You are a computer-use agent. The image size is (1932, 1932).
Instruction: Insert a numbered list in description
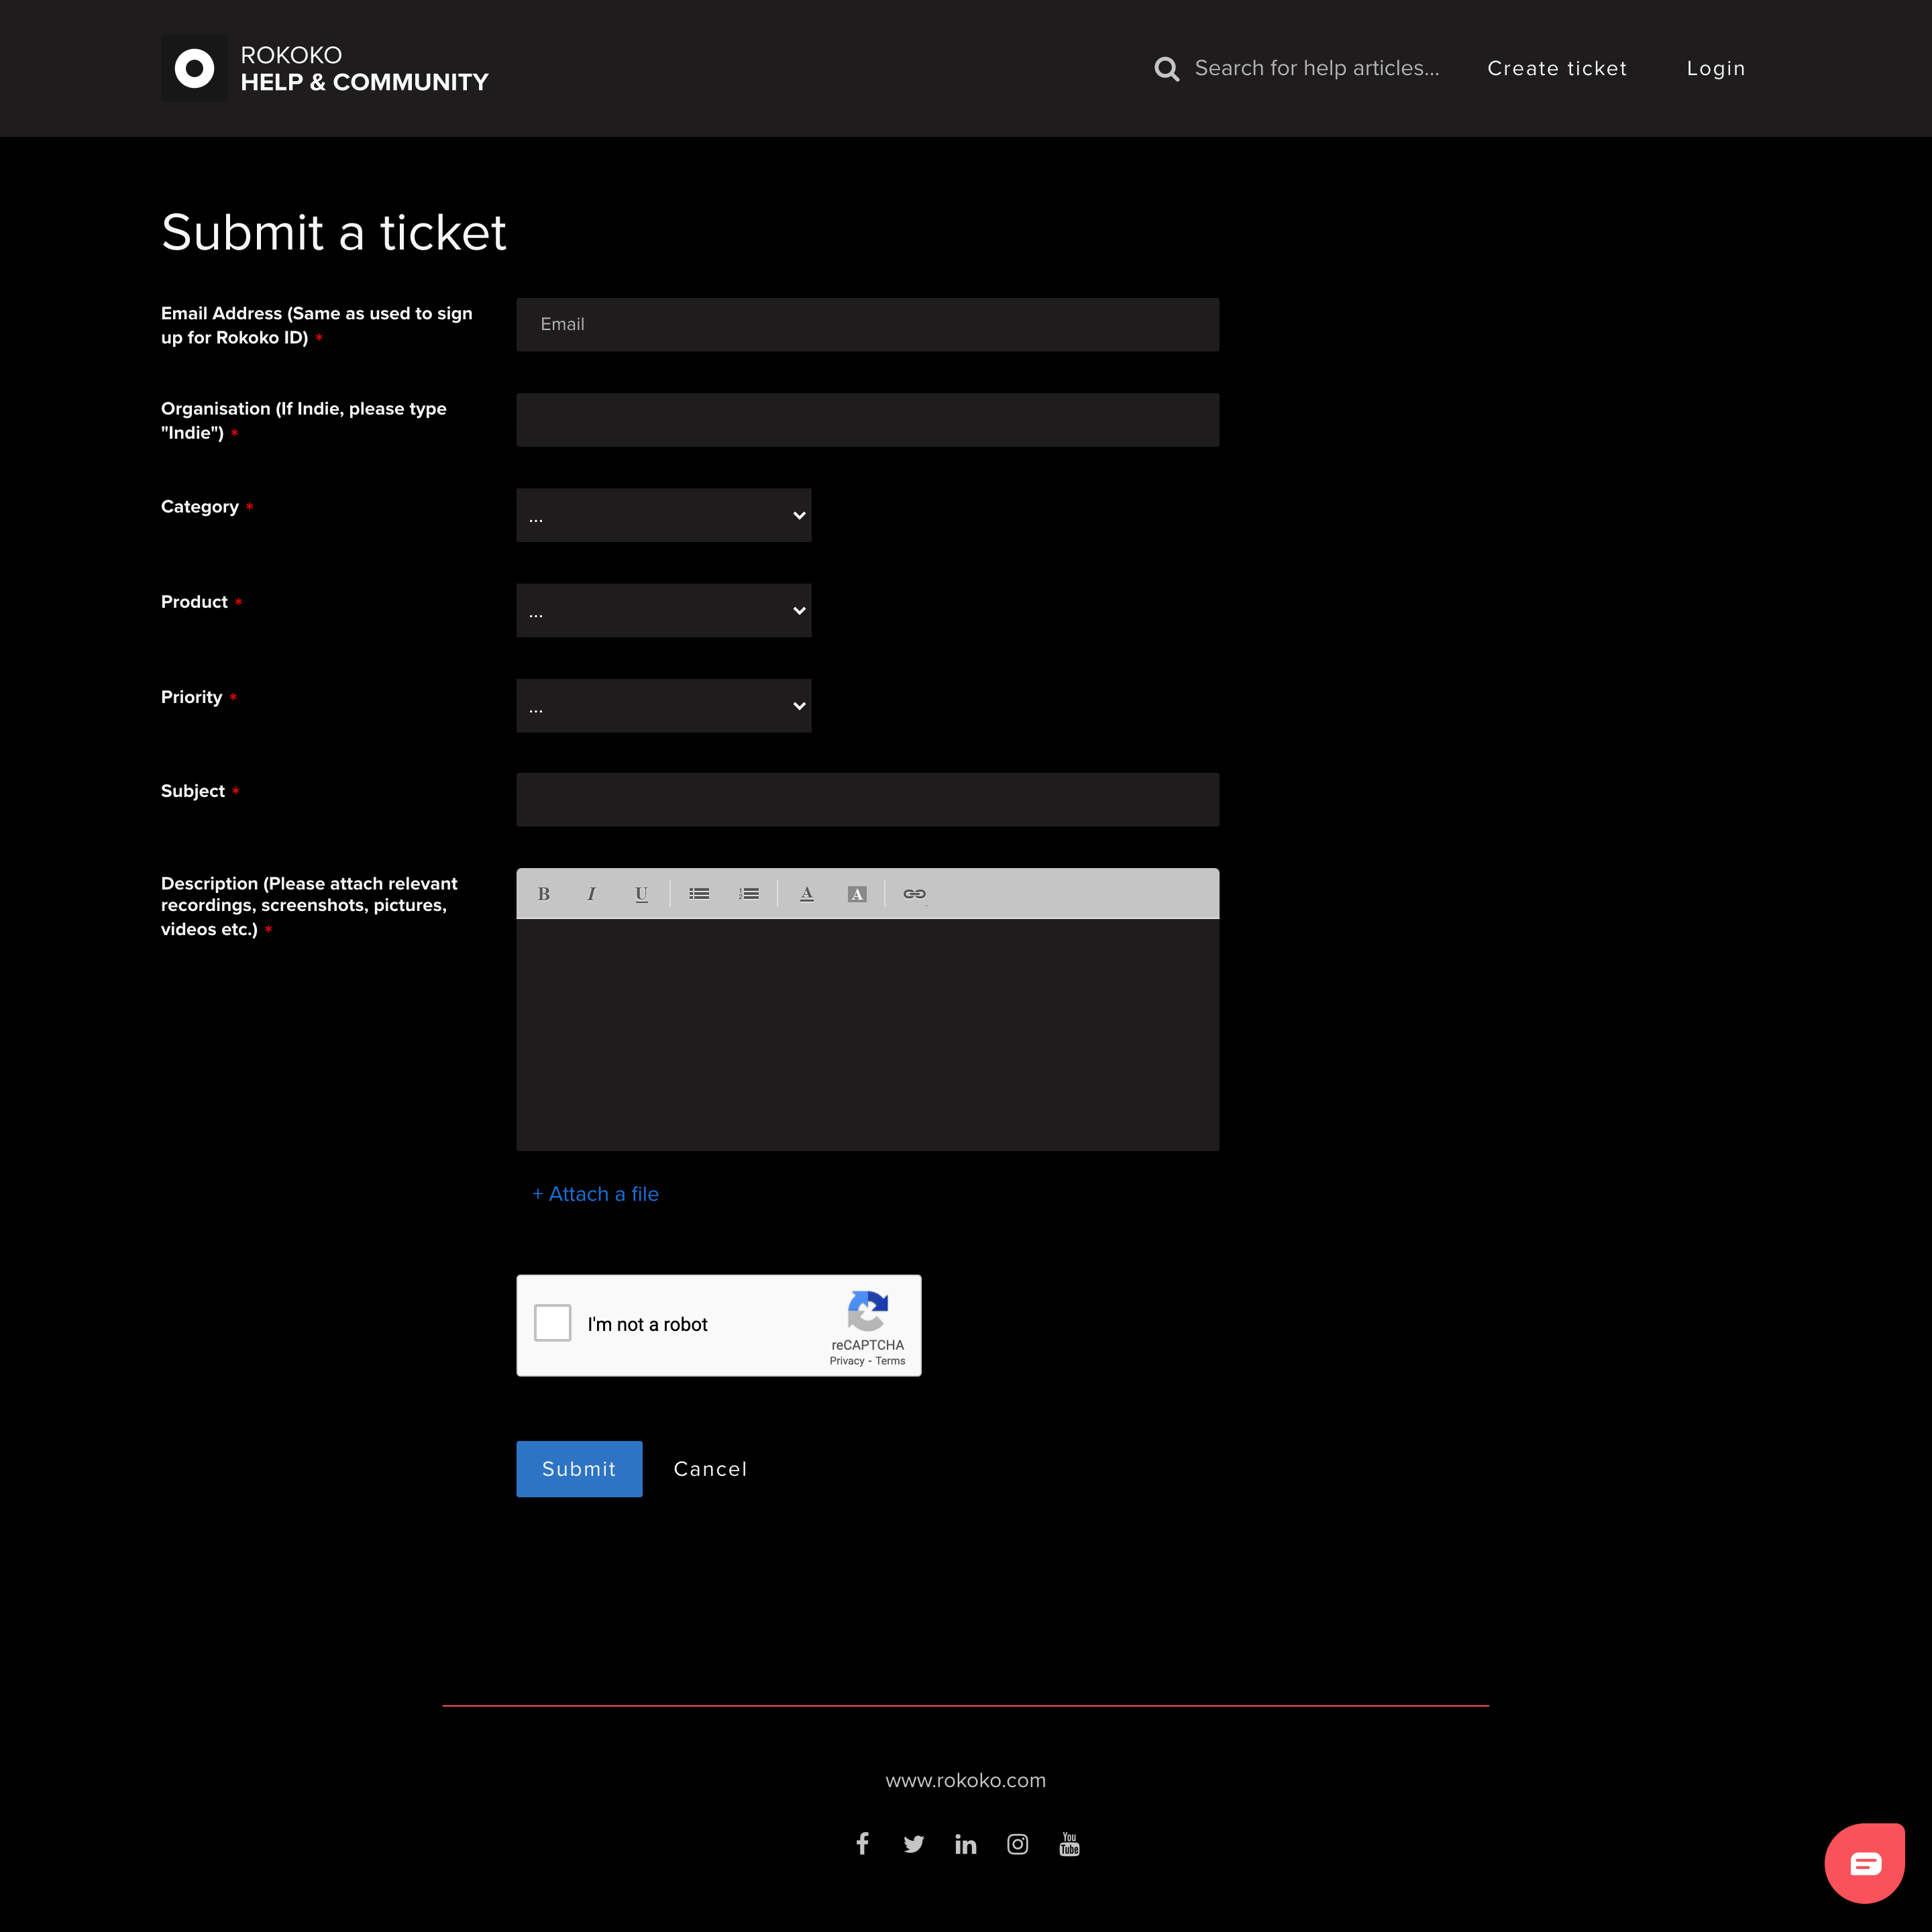(749, 894)
